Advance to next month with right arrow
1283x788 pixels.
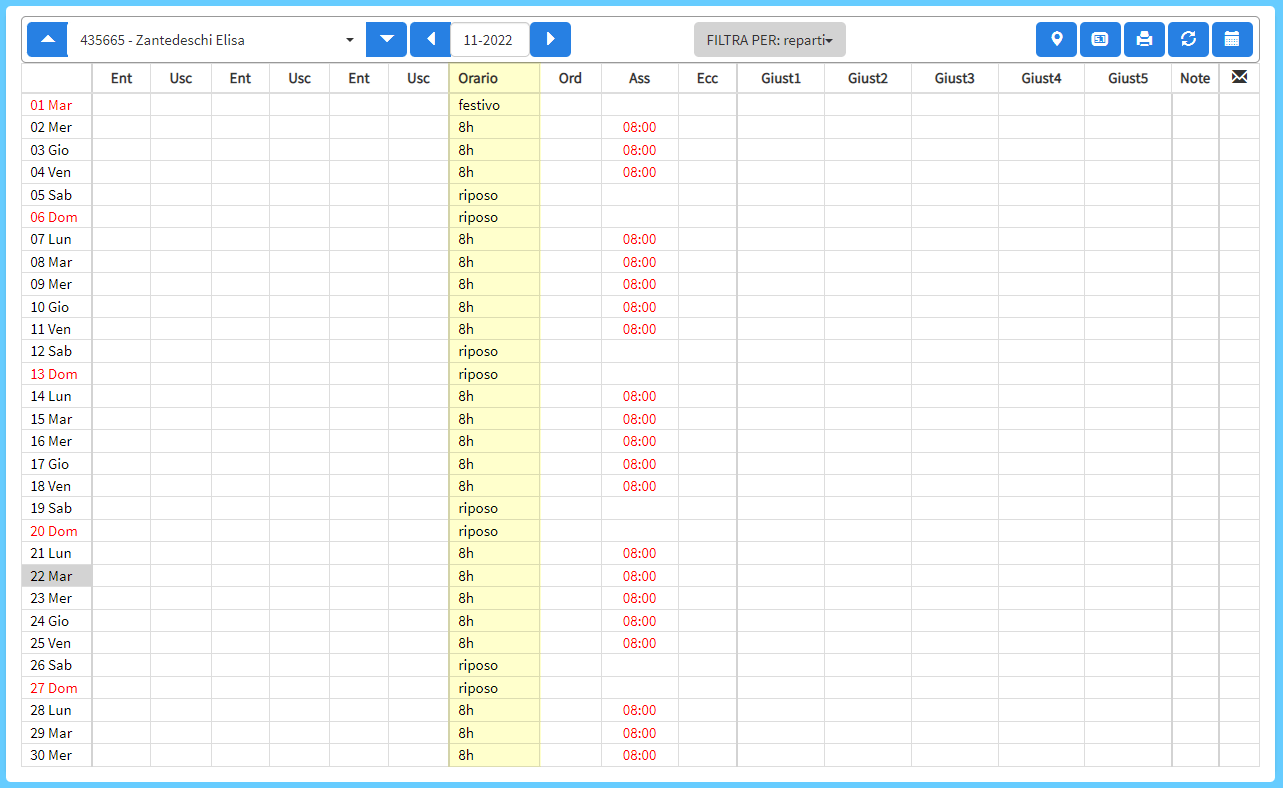pyautogui.click(x=550, y=40)
